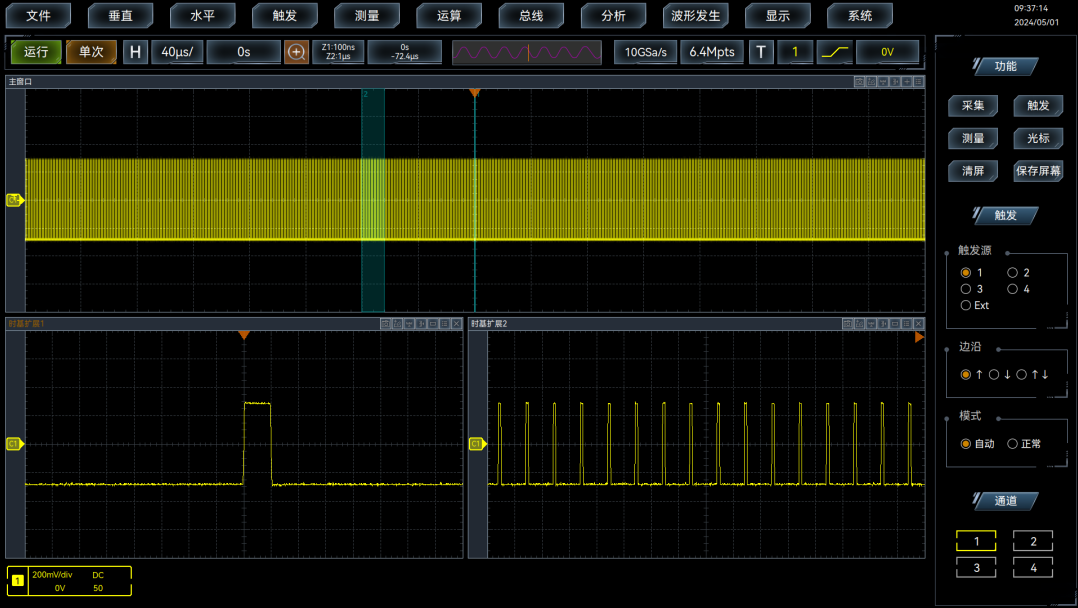Click the camera icon in 时基扩展1 title bar

pos(386,323)
